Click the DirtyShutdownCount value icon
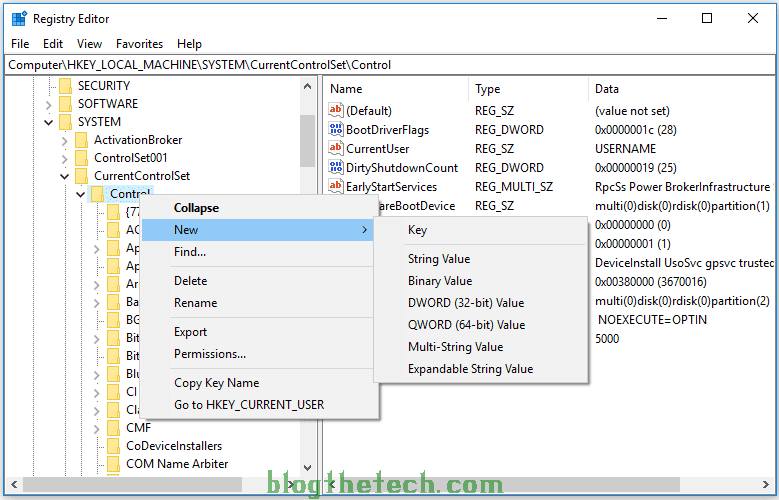Image resolution: width=779 pixels, height=500 pixels. click(x=336, y=168)
